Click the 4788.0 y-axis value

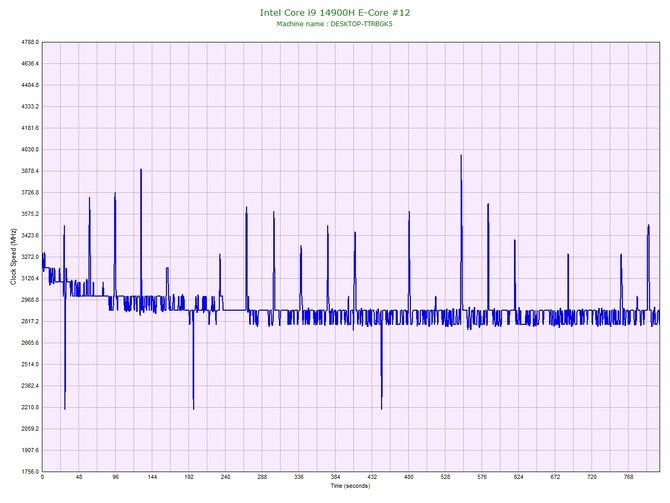[30, 42]
